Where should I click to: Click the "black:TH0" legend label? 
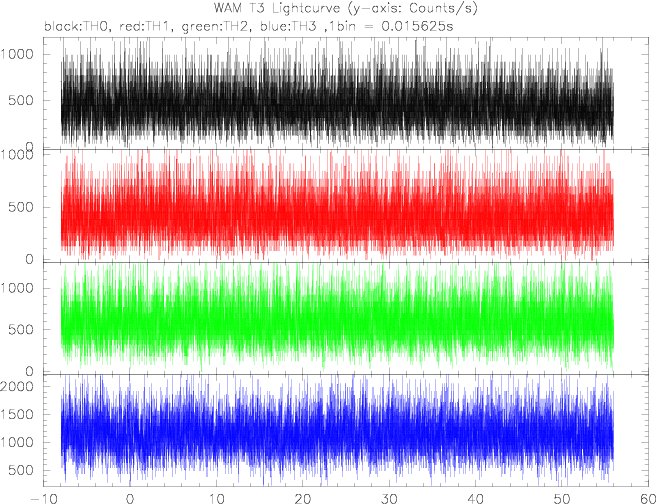(x=78, y=27)
